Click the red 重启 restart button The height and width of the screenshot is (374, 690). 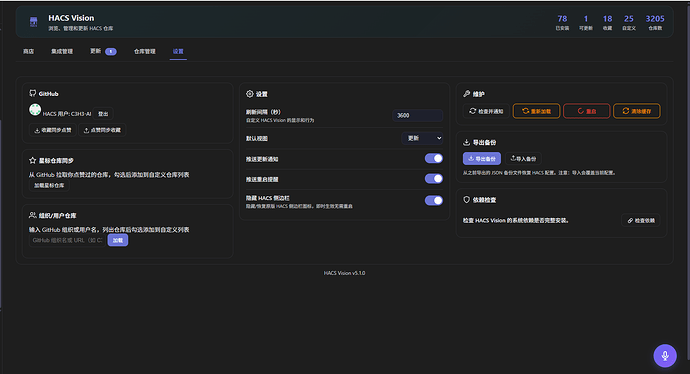(x=587, y=111)
